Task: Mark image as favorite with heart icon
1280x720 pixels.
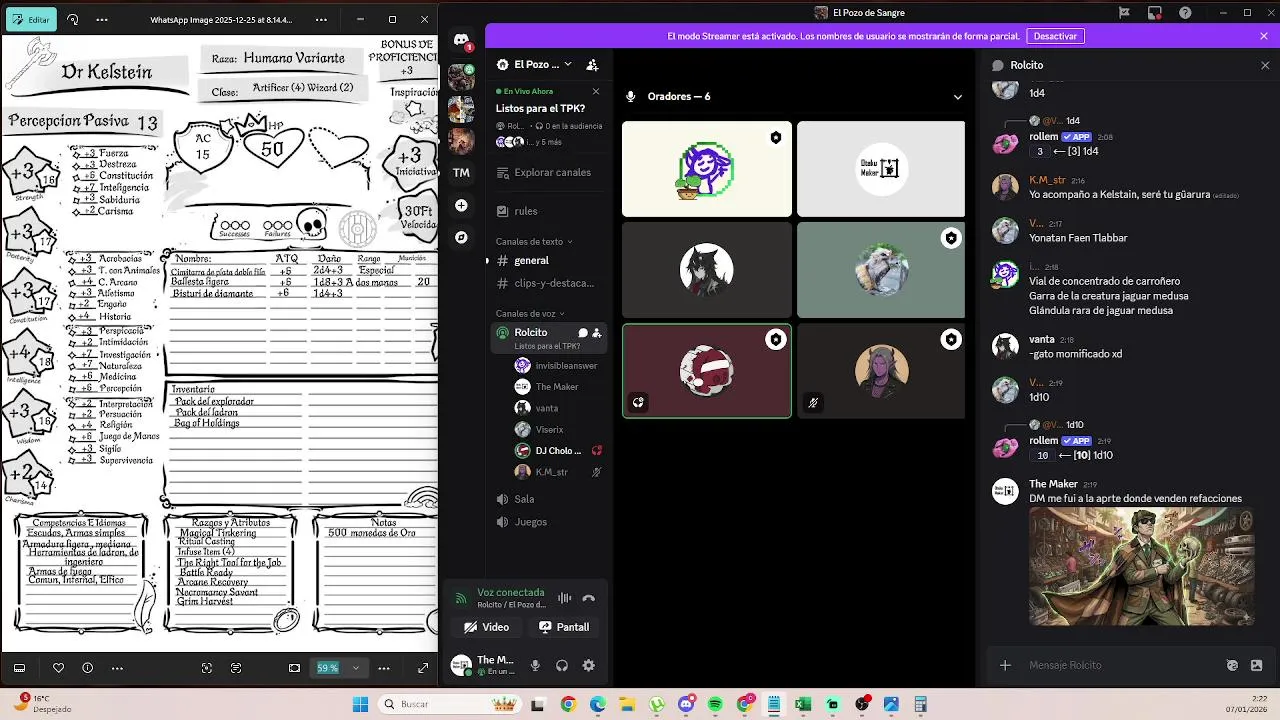Action: pos(58,668)
